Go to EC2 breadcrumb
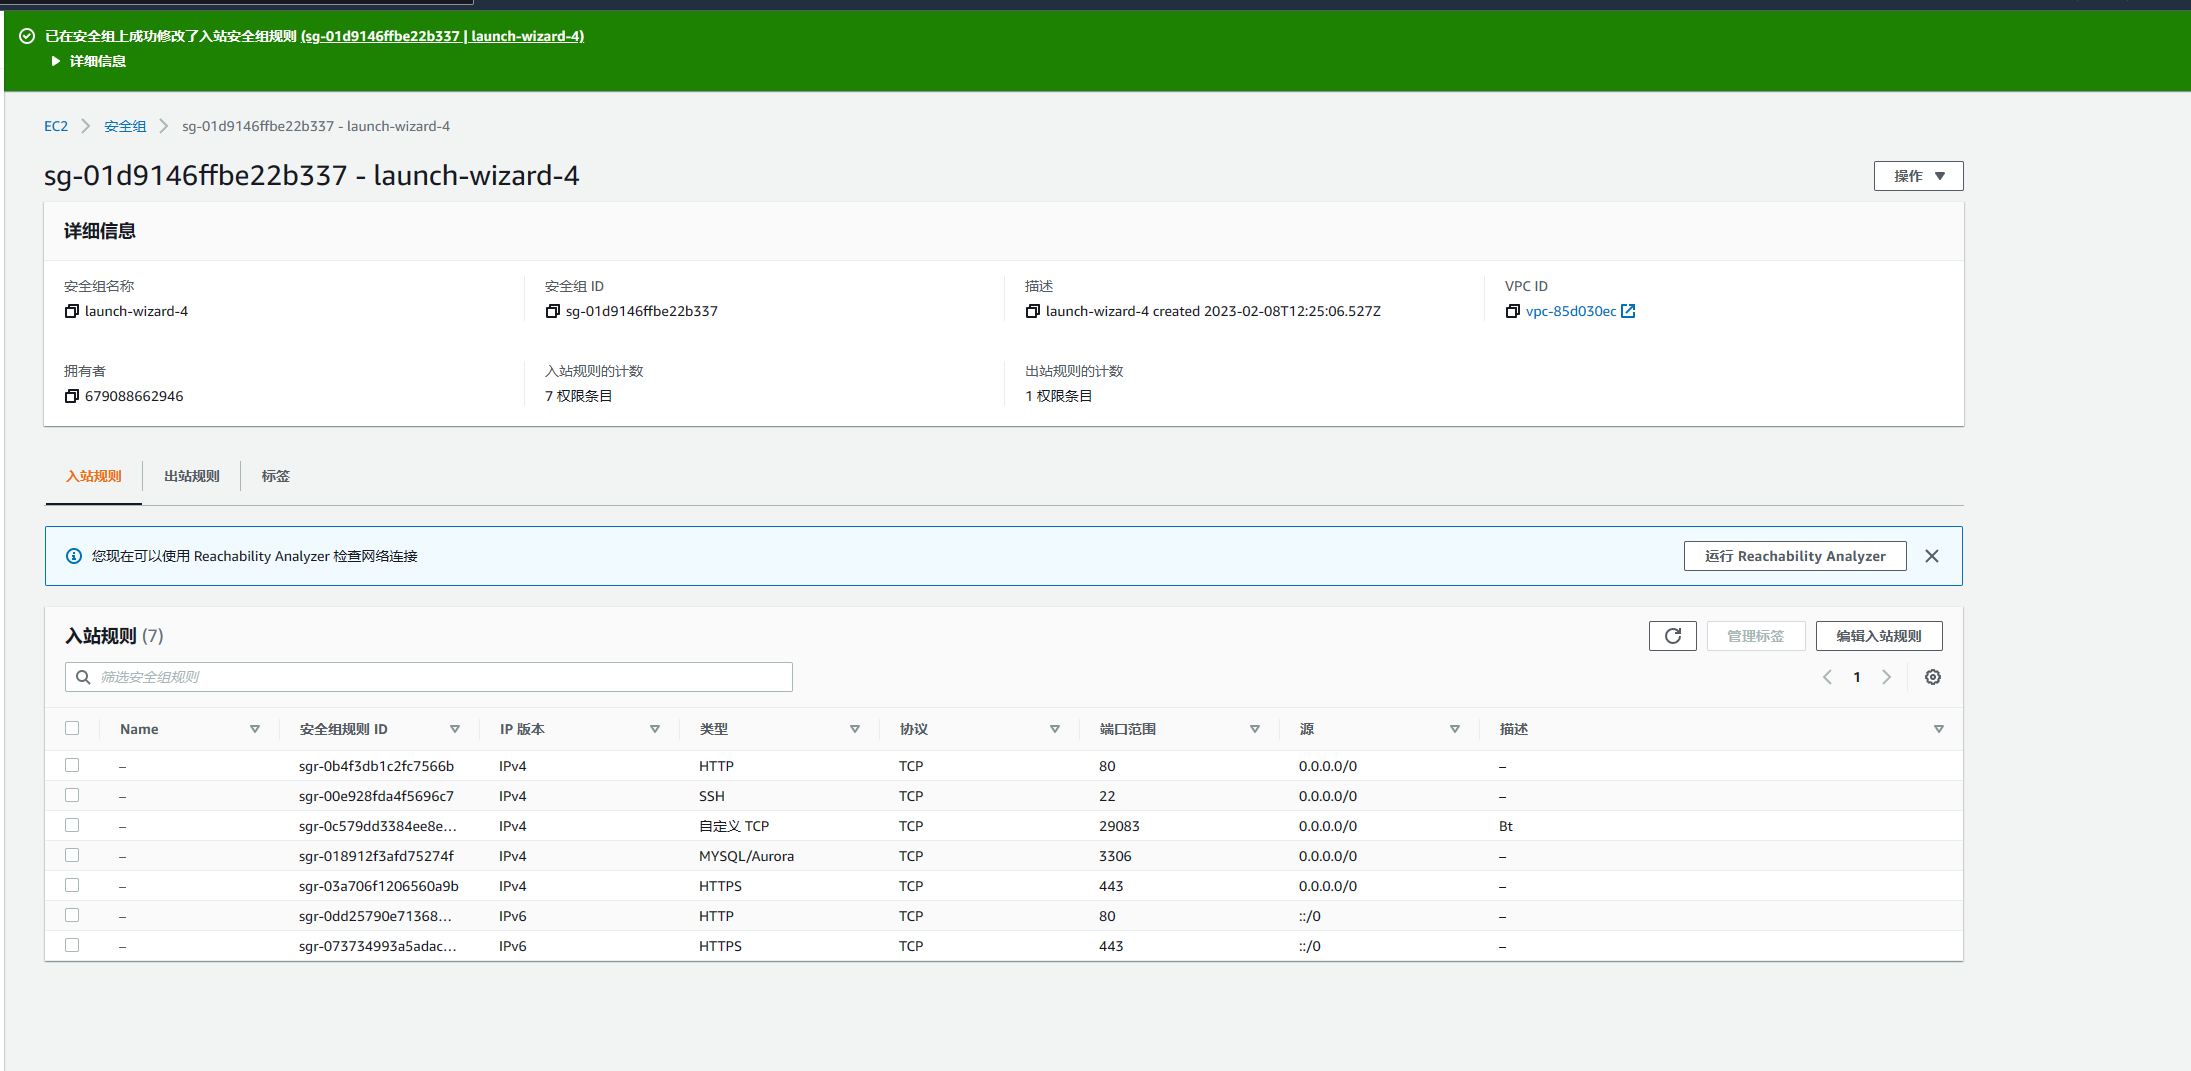This screenshot has height=1071, width=2191. pos(56,126)
